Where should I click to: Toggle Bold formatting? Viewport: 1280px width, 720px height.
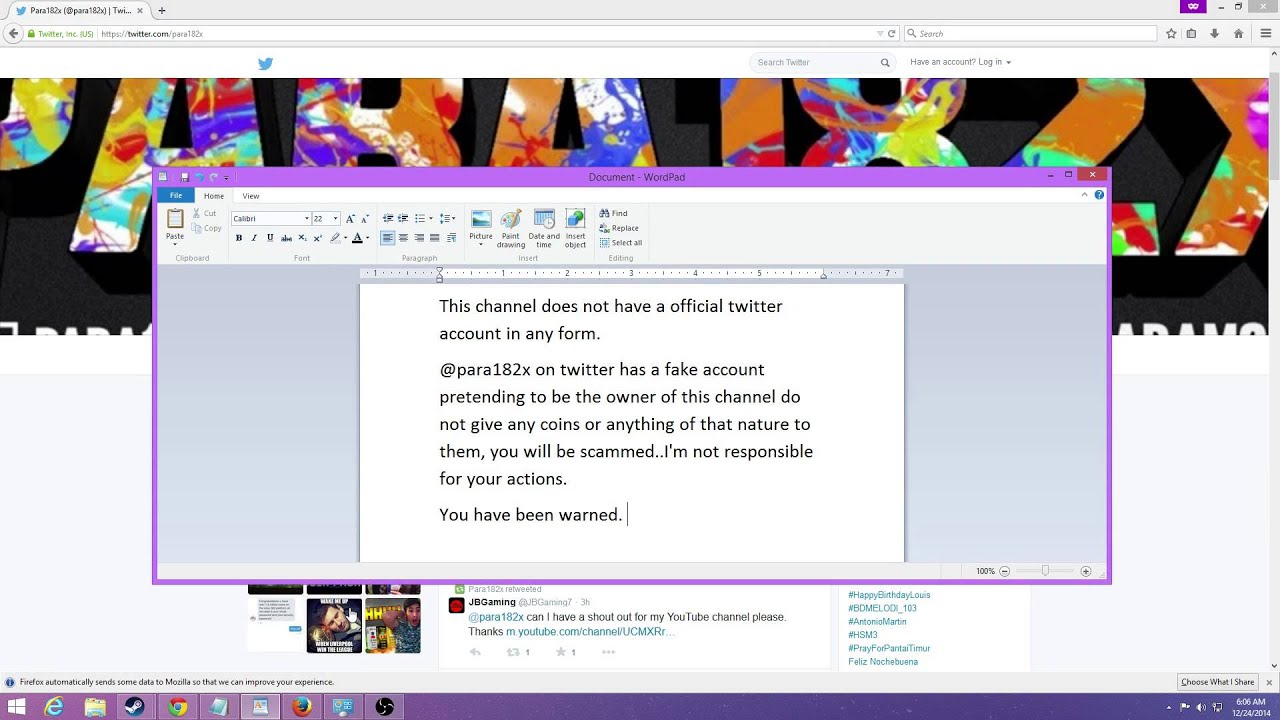(238, 238)
